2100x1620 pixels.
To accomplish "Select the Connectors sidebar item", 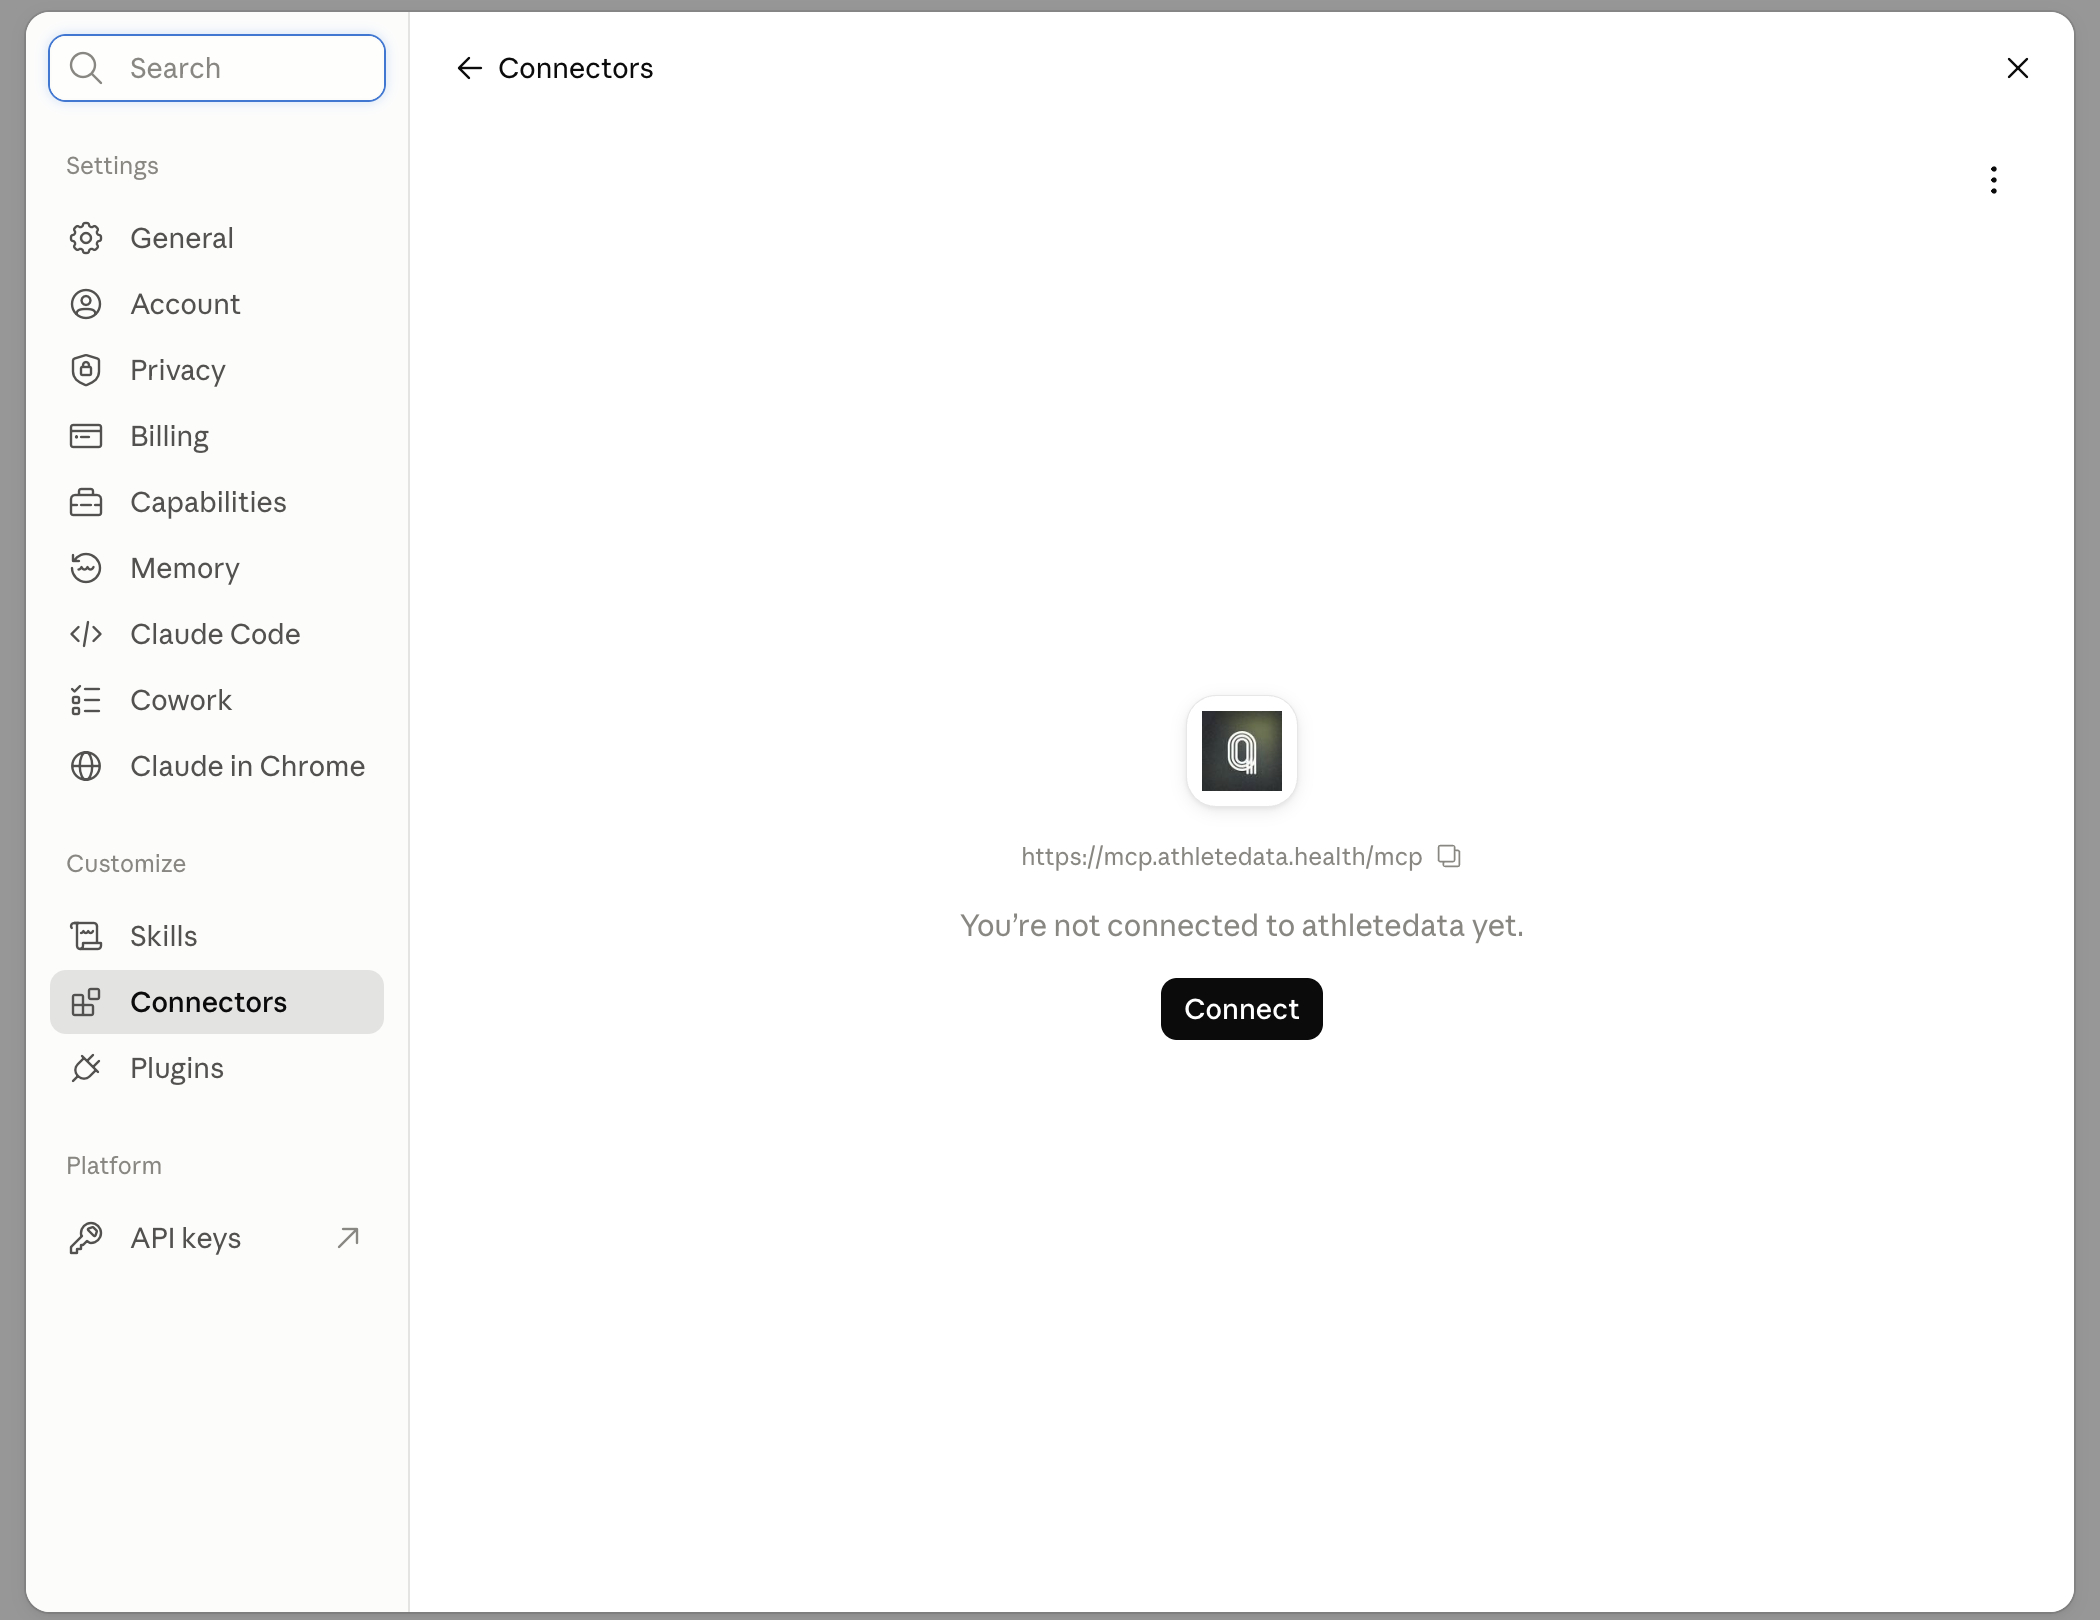I will pos(217,1002).
